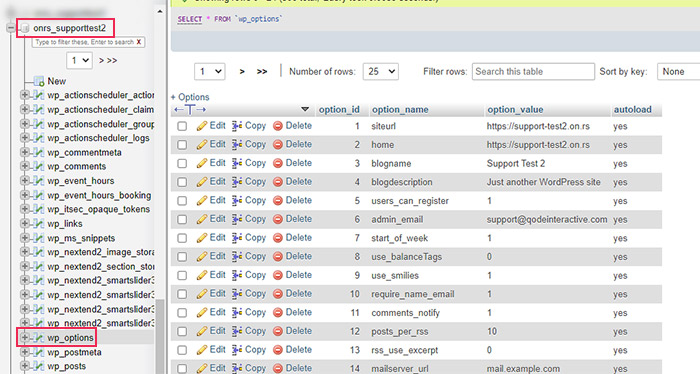Click the Delete icon for use_smilies row
Image resolution: width=700 pixels, height=374 pixels.
tap(278, 275)
